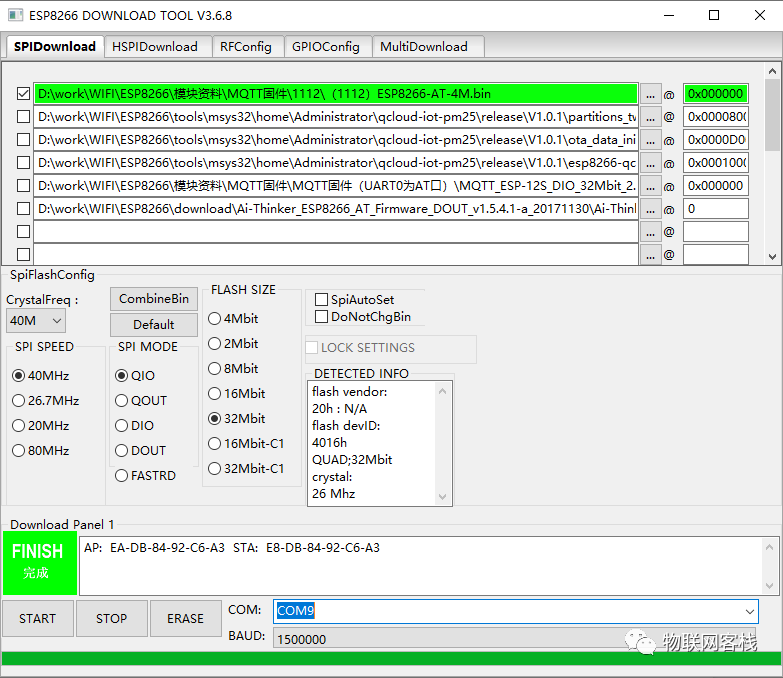Click the green download progress bar
The width and height of the screenshot is (783, 678).
(392, 659)
